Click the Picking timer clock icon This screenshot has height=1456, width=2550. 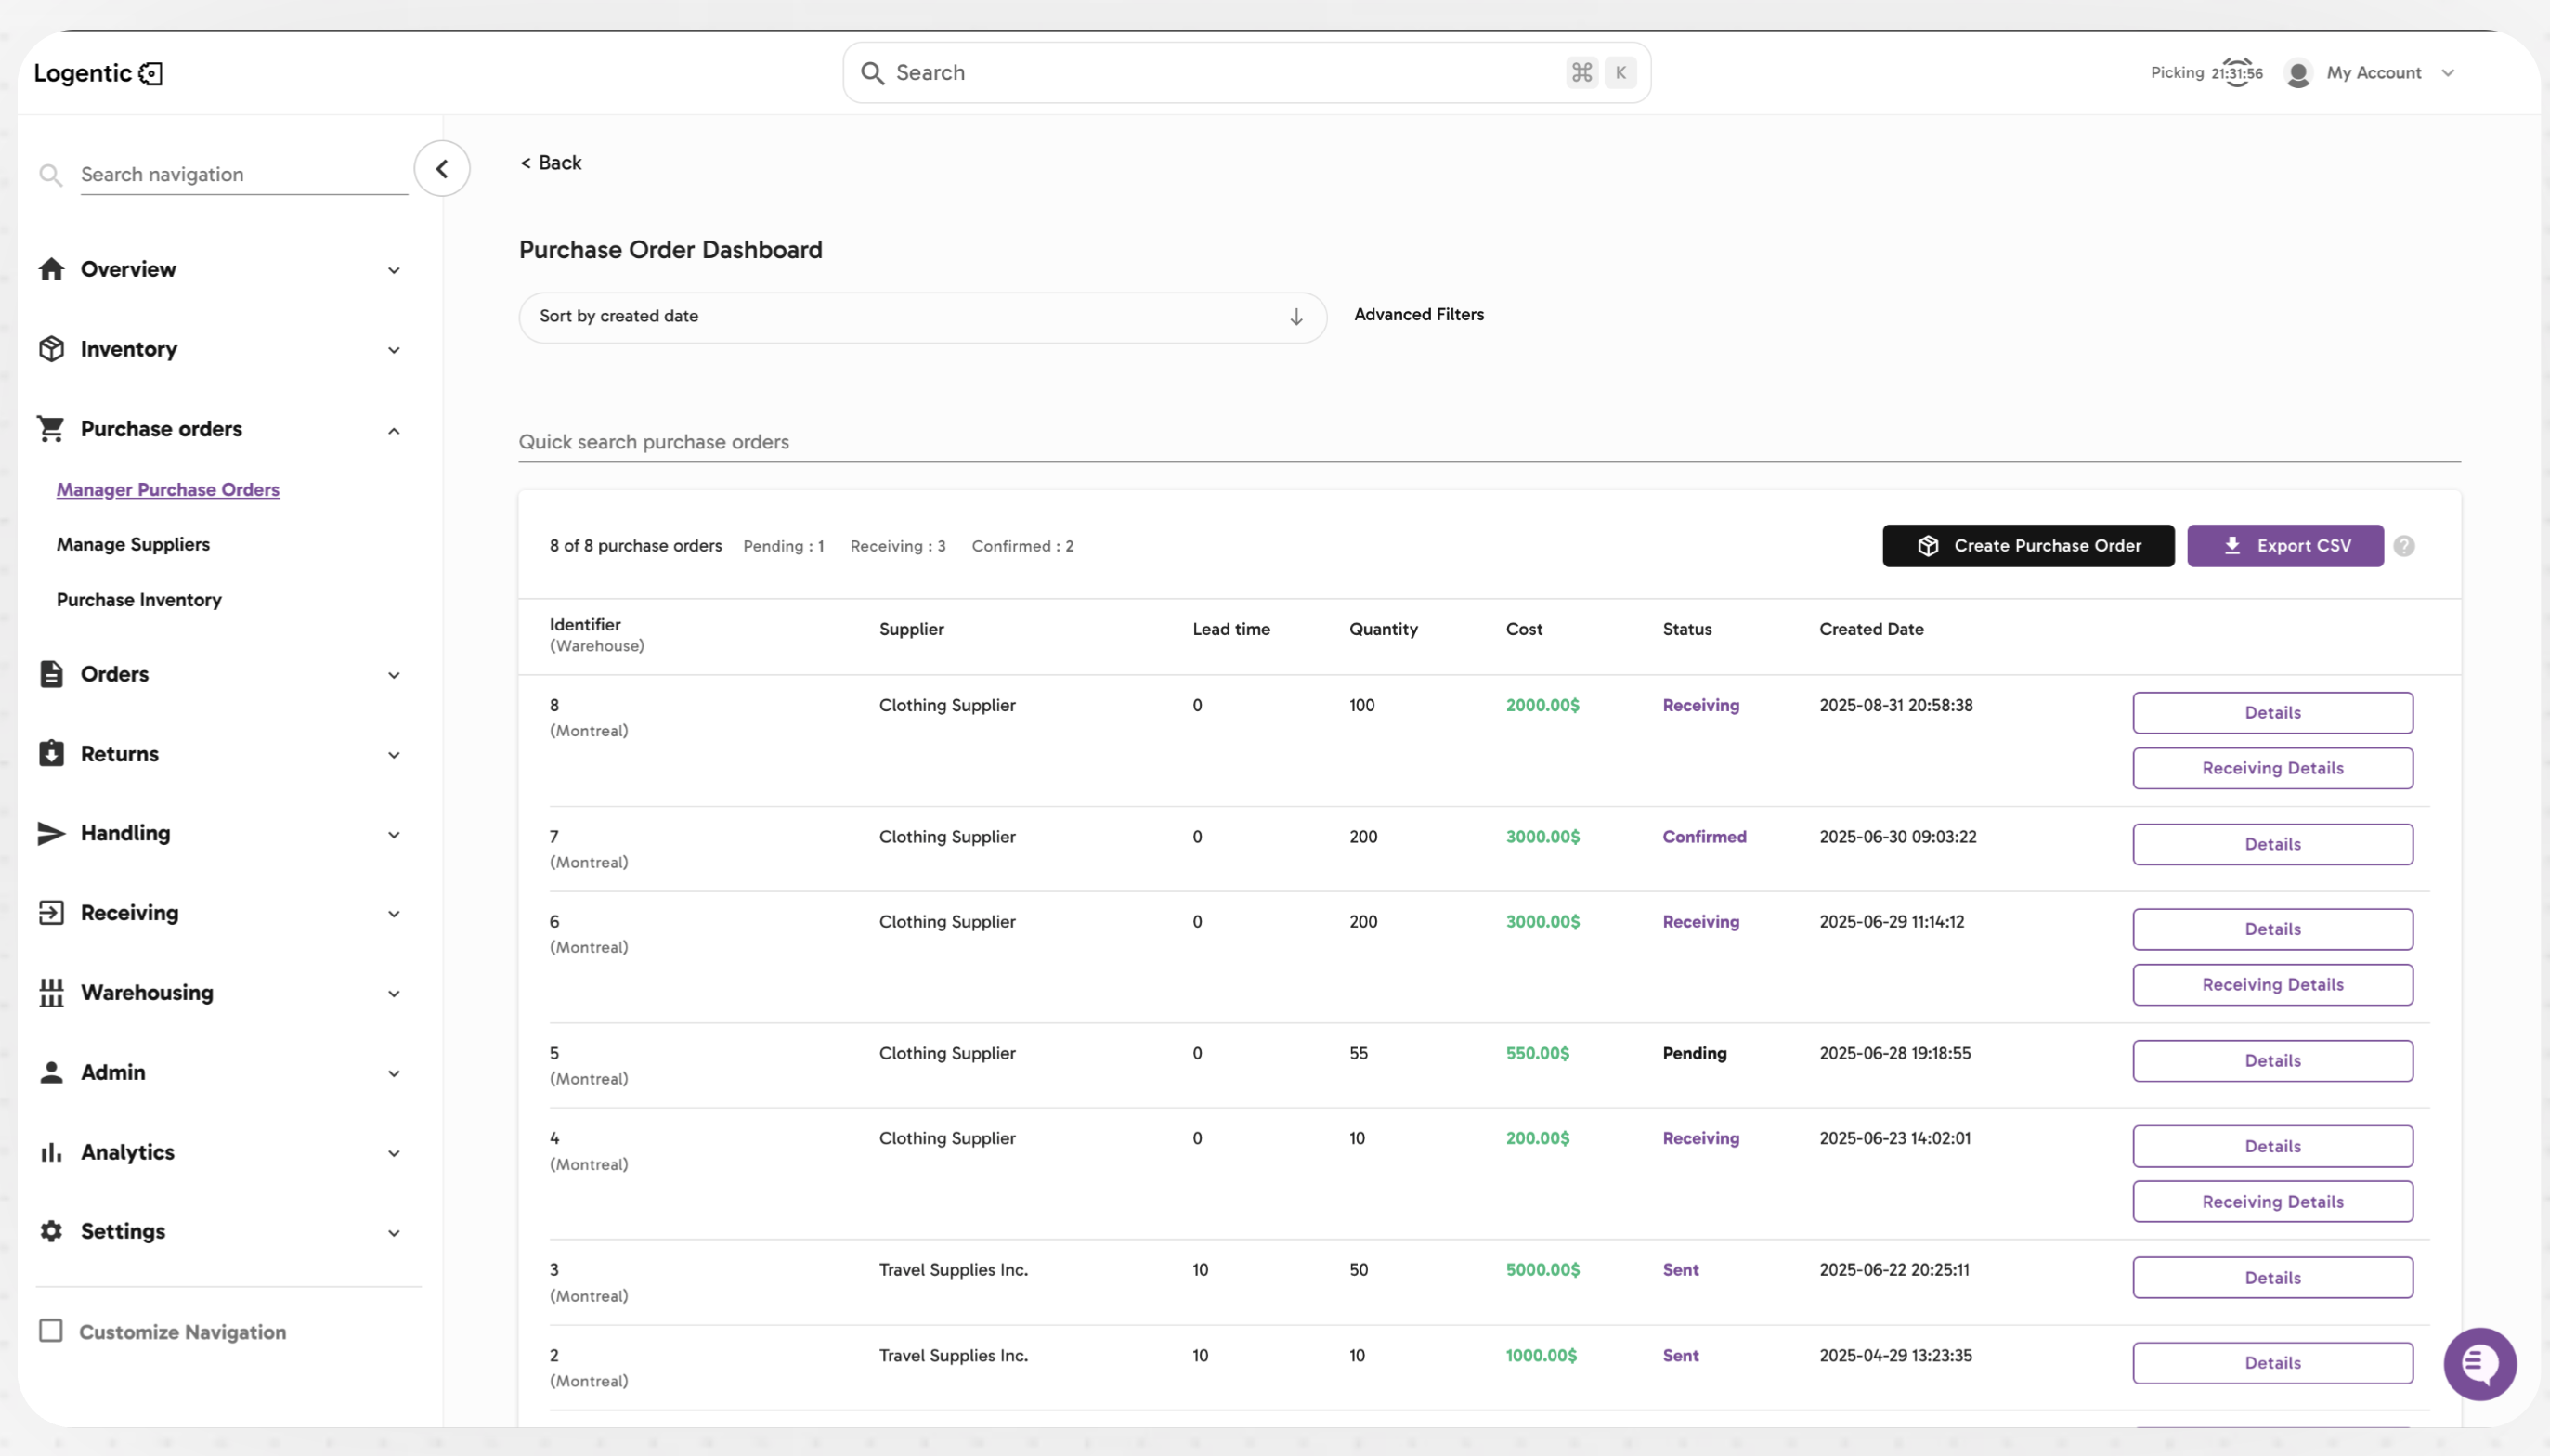tap(2238, 73)
